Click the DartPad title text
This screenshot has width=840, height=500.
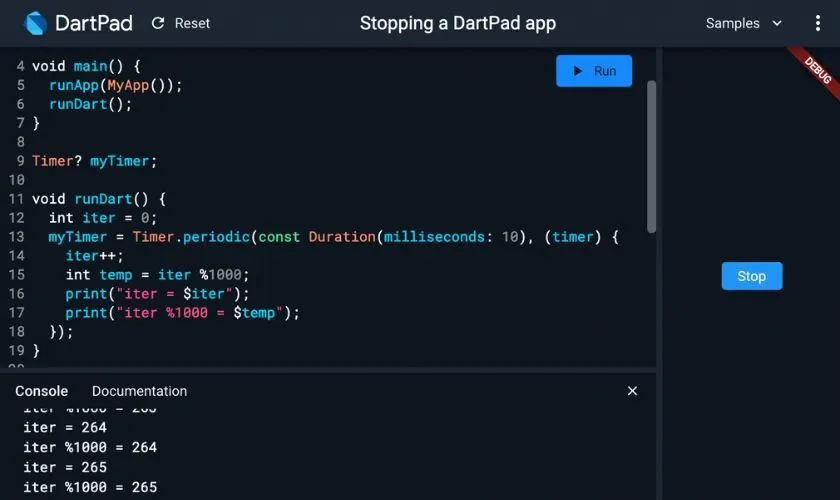[x=93, y=23]
